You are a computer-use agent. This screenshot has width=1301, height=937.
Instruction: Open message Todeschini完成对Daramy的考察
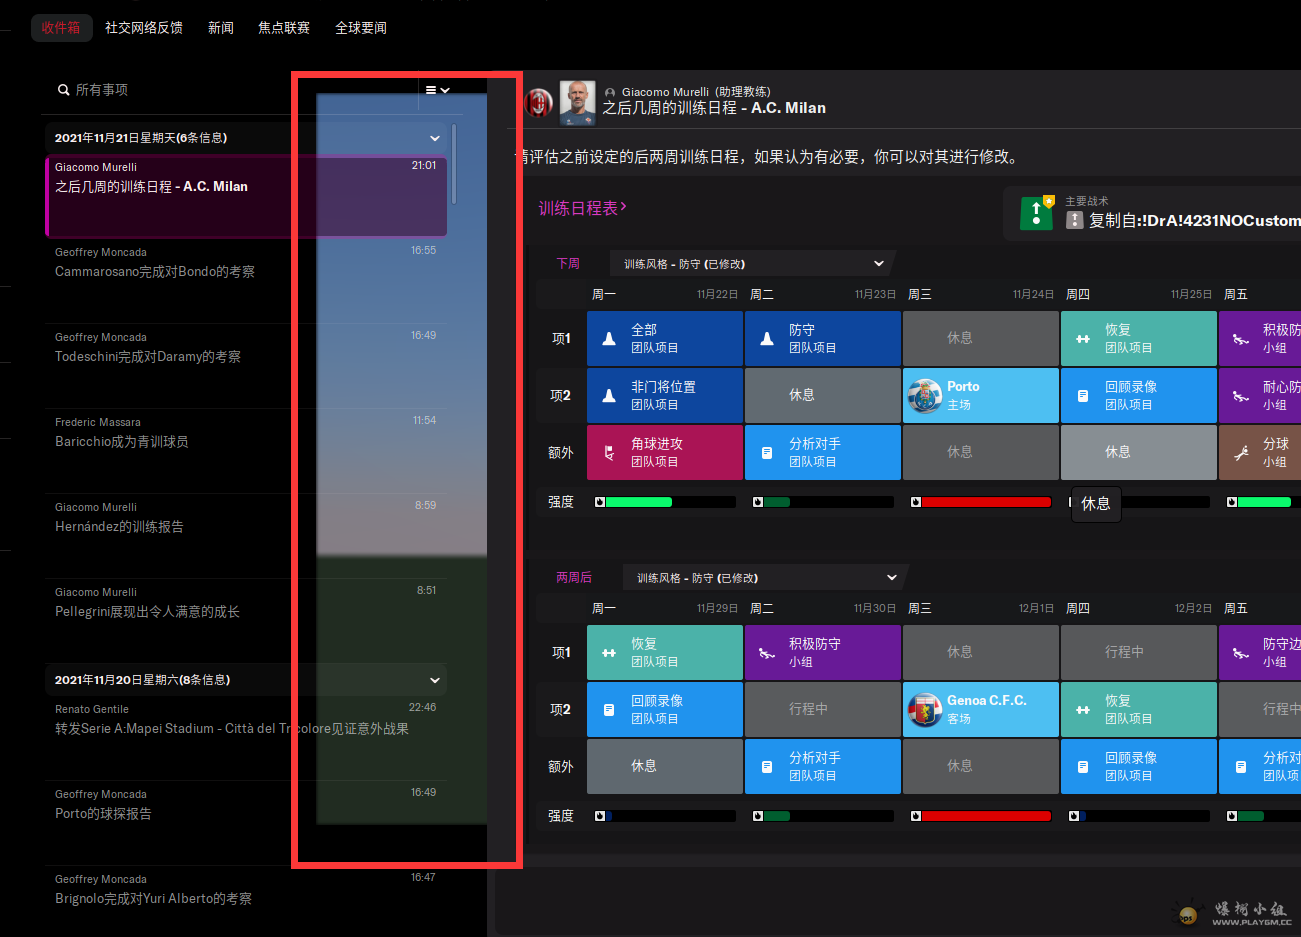[246, 365]
